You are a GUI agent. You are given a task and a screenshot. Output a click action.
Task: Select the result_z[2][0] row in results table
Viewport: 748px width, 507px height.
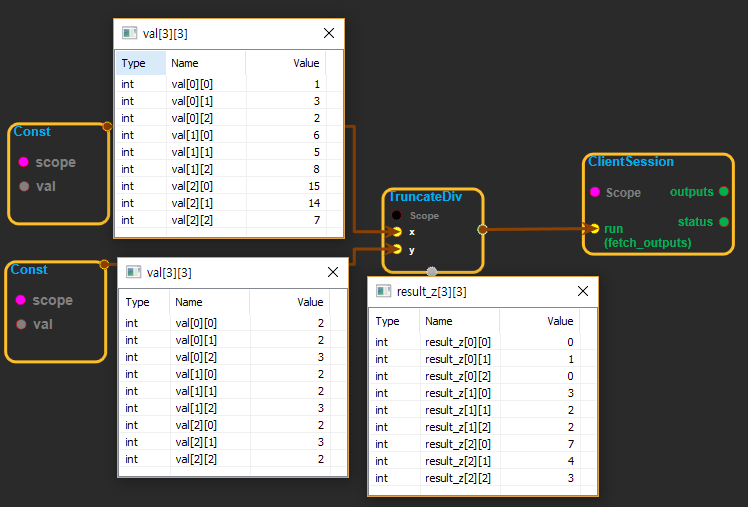472,444
